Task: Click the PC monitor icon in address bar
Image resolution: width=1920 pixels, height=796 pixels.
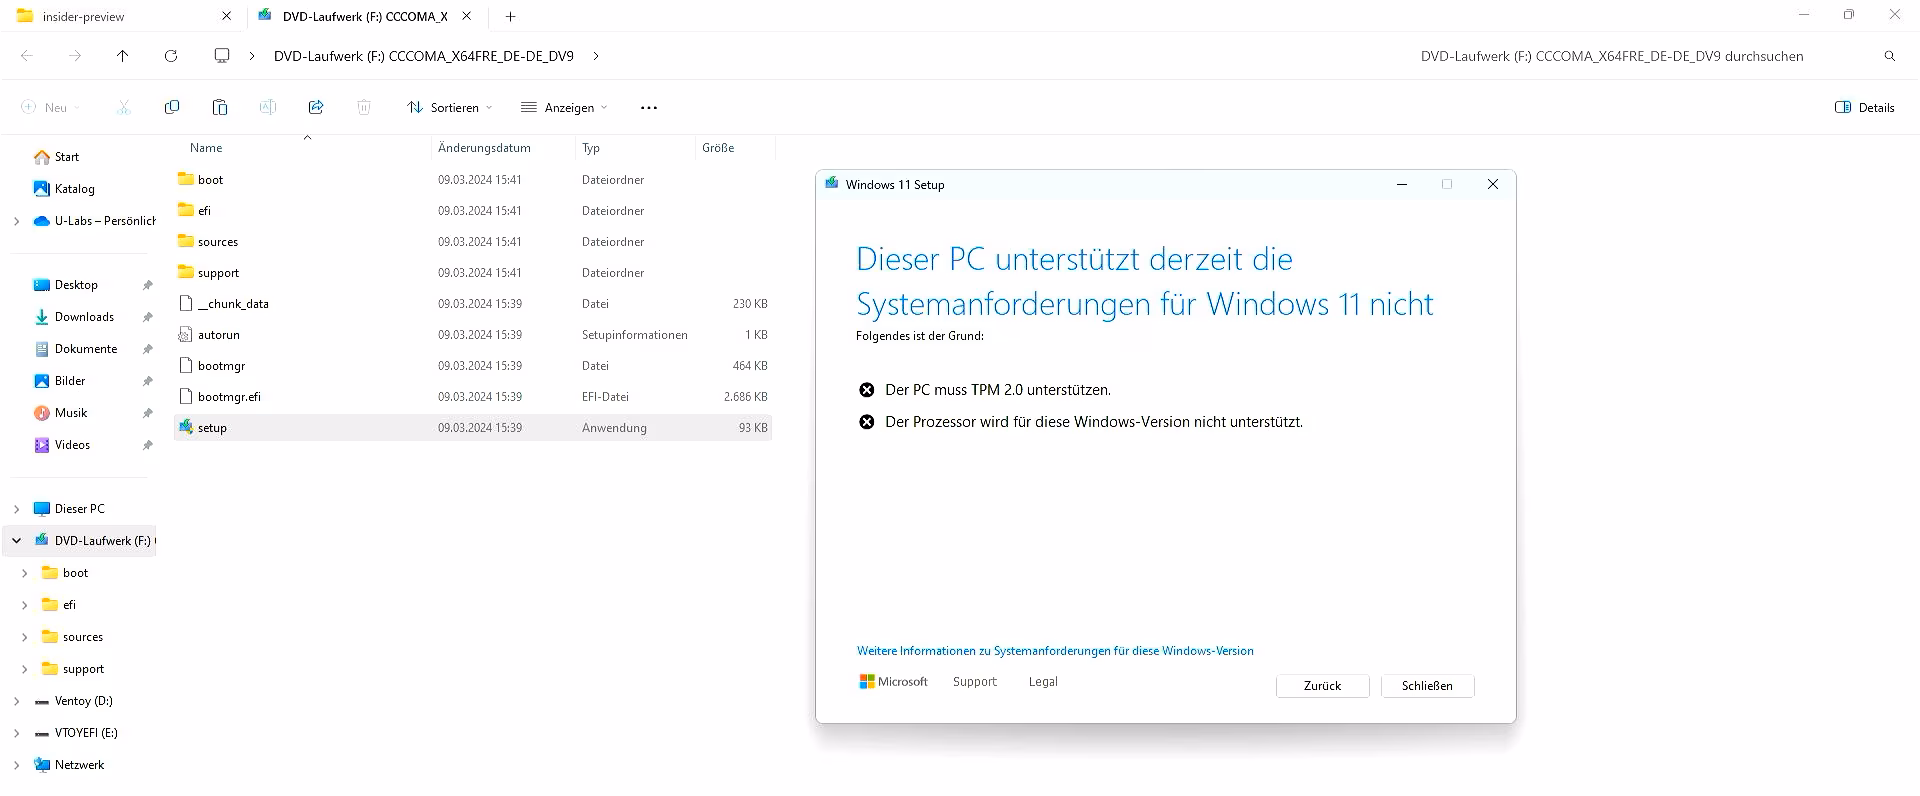Action: [x=222, y=56]
